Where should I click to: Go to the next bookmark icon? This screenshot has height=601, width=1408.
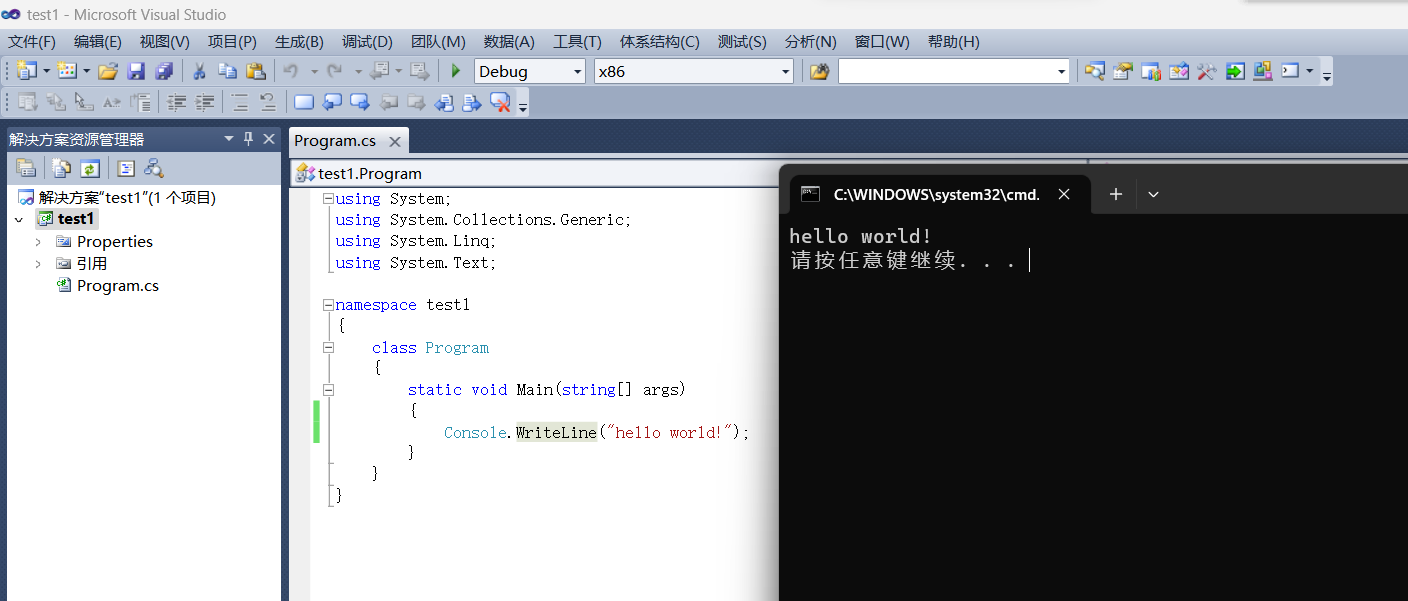[360, 102]
